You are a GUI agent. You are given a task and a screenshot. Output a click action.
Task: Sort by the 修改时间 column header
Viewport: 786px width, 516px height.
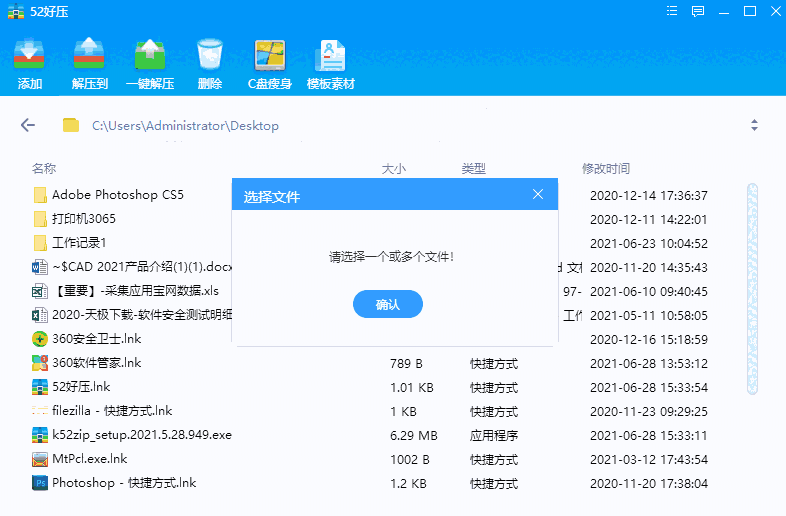pos(606,168)
